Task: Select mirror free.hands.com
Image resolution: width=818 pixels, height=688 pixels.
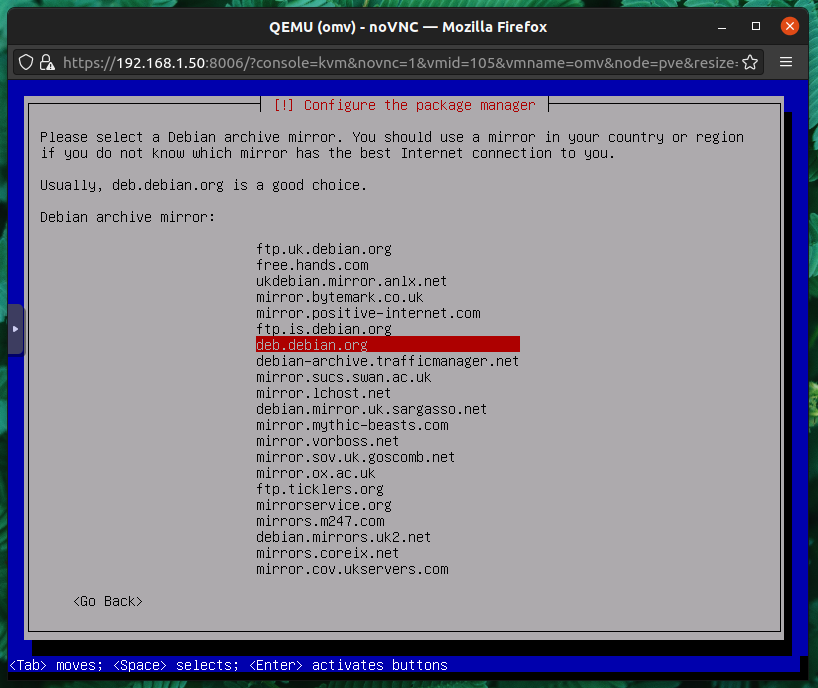Action: pos(312,265)
